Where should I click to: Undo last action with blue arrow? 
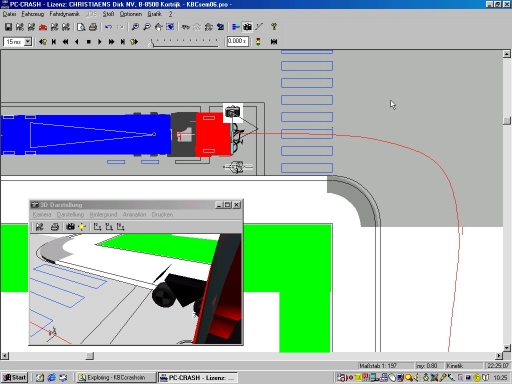pyautogui.click(x=108, y=27)
